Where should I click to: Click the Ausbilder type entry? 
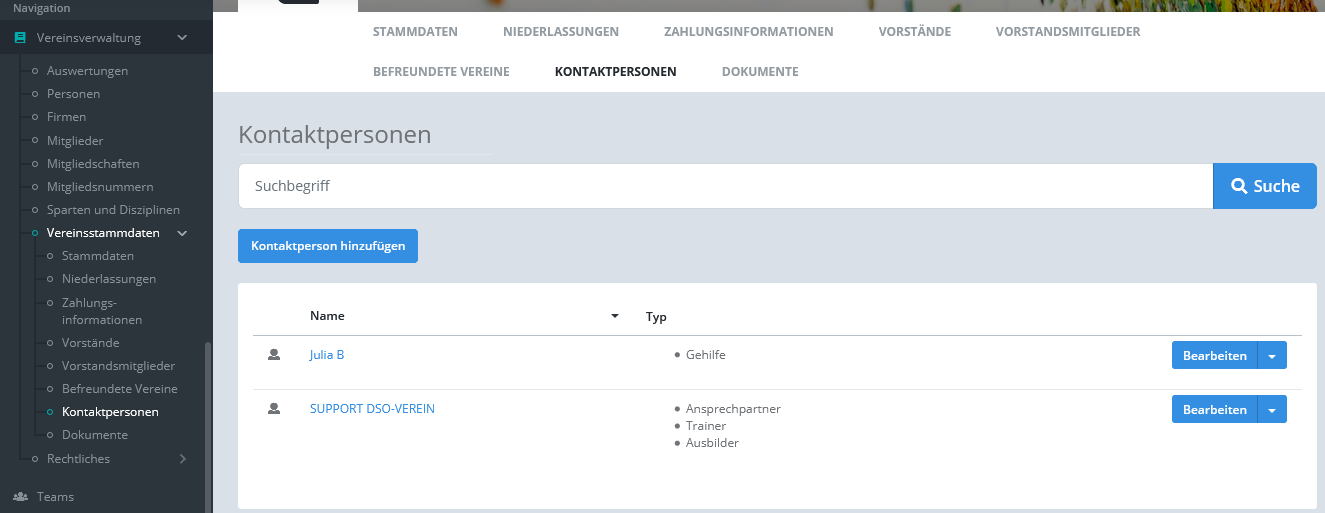click(x=712, y=443)
